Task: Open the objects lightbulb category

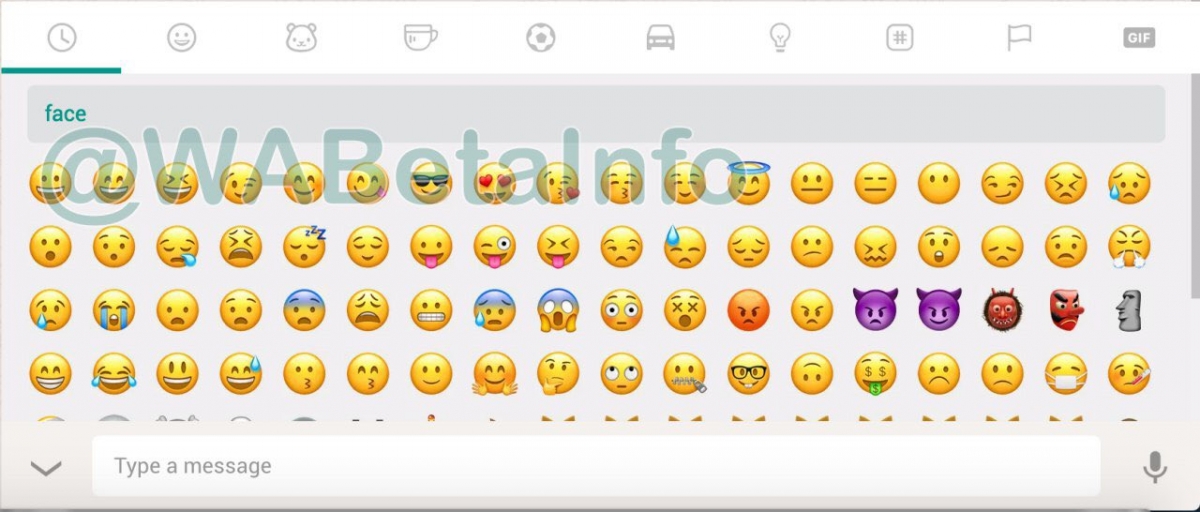Action: point(780,38)
